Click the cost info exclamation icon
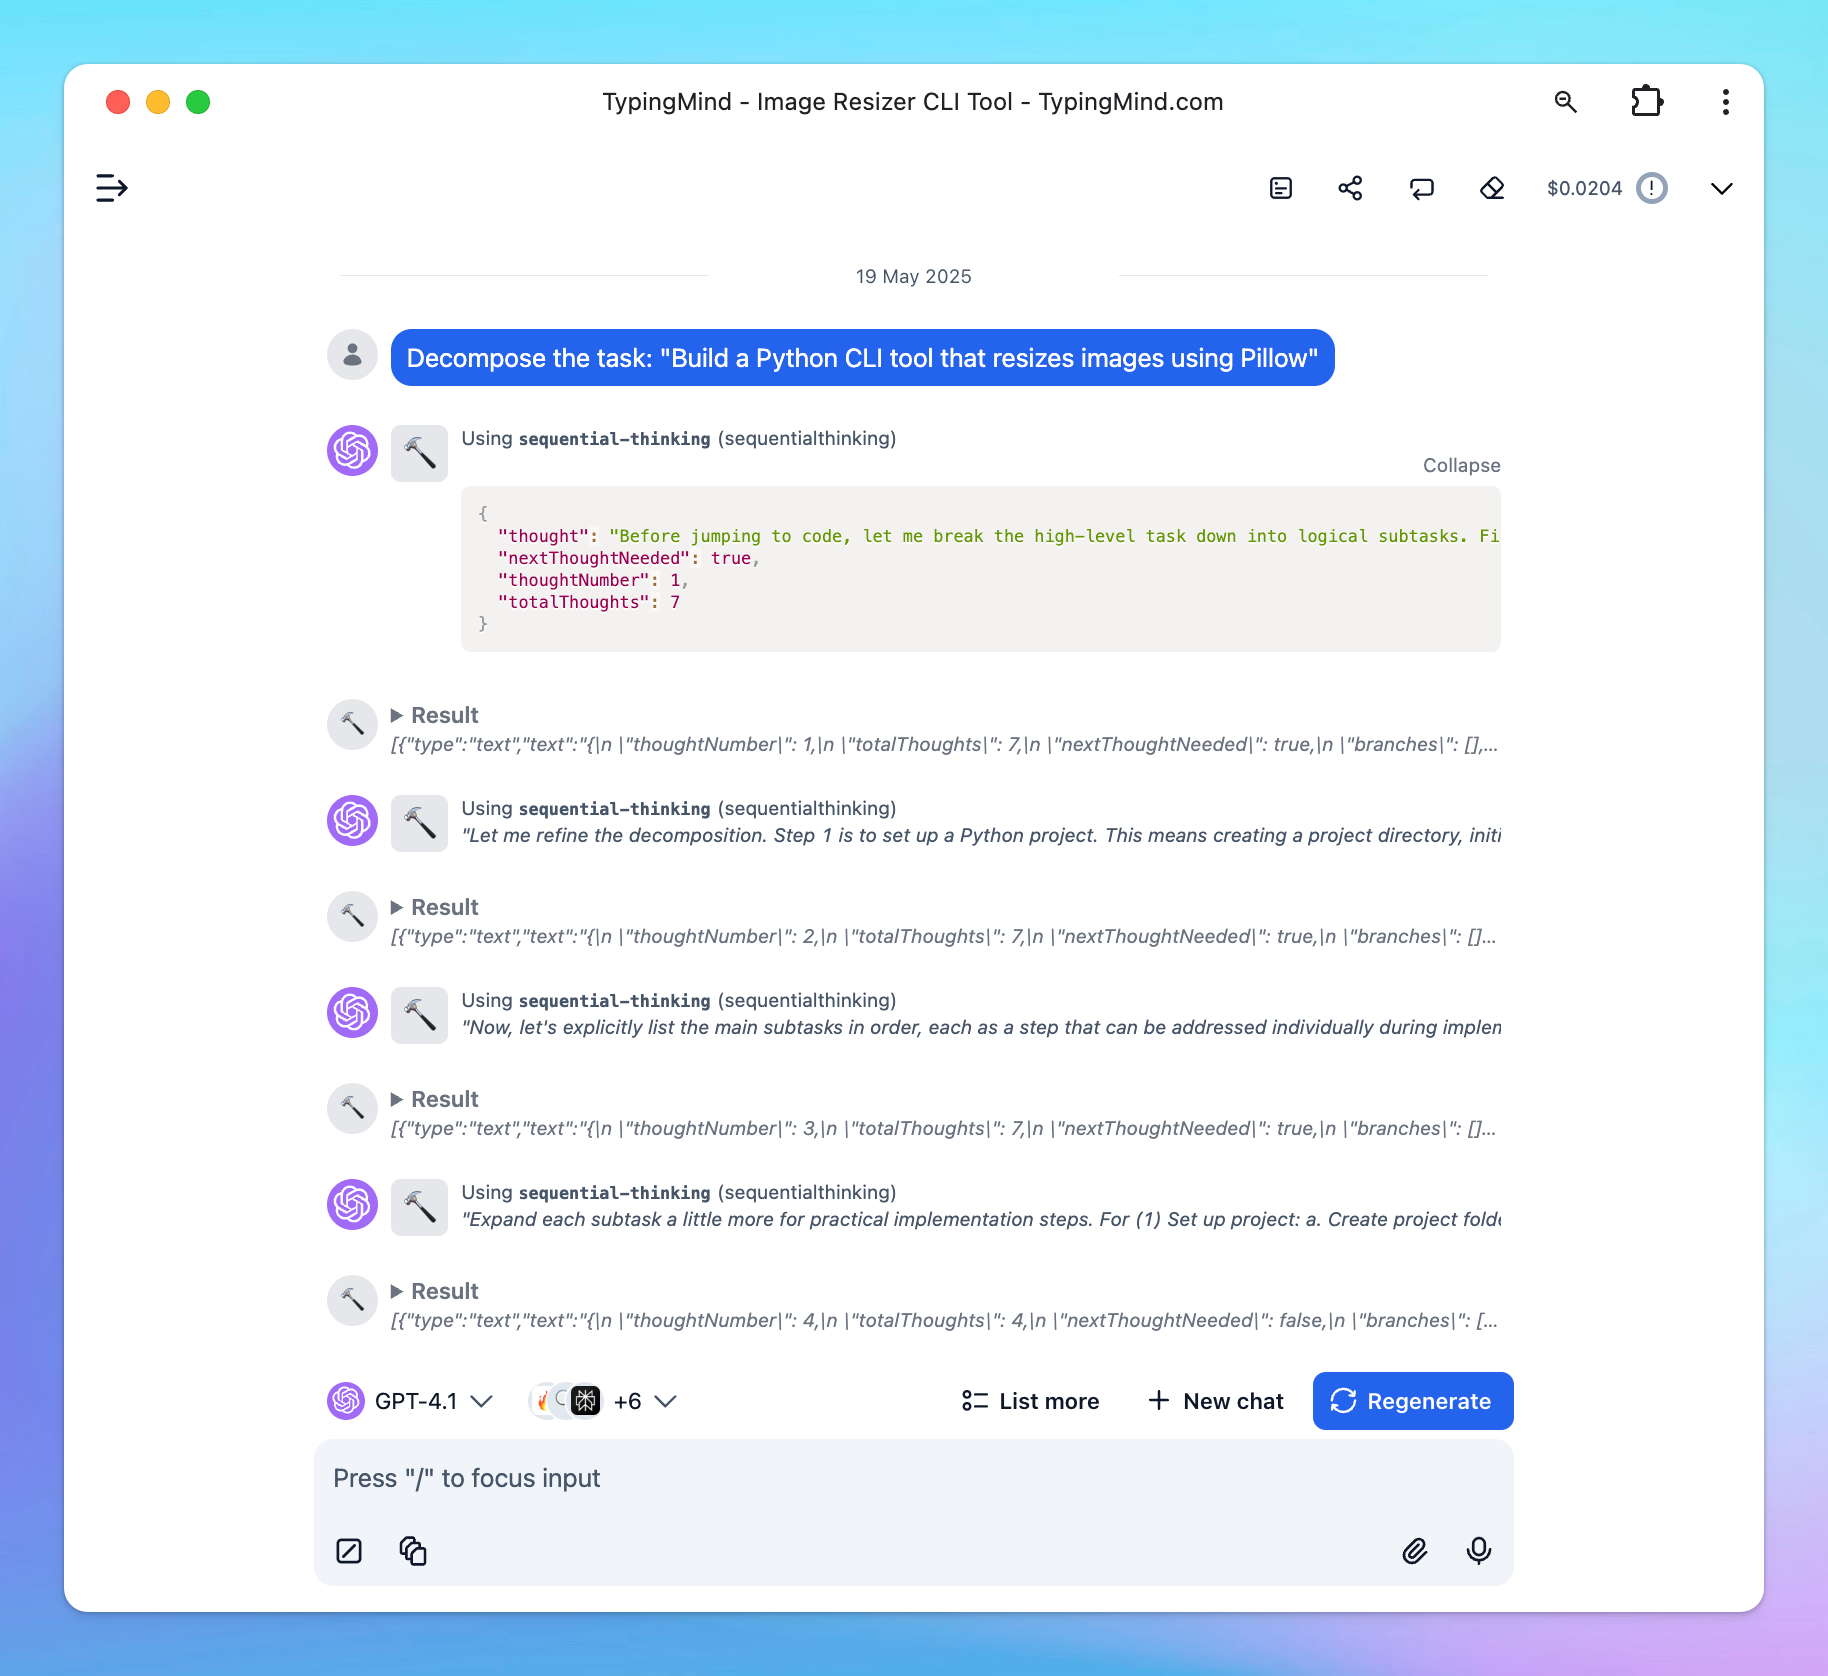1828x1676 pixels. (x=1652, y=188)
